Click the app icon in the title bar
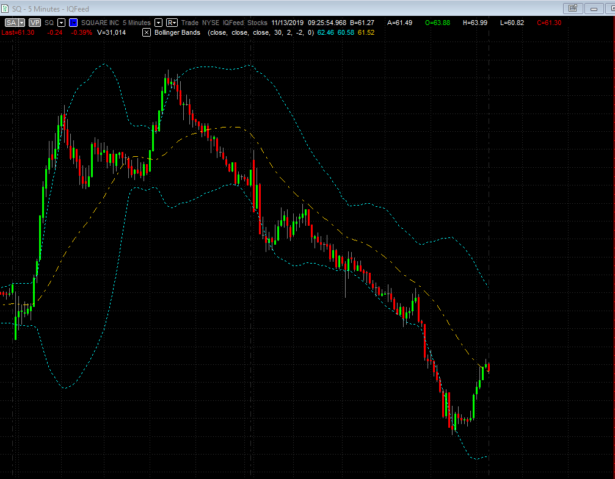The image size is (615, 479). tap(6, 6)
